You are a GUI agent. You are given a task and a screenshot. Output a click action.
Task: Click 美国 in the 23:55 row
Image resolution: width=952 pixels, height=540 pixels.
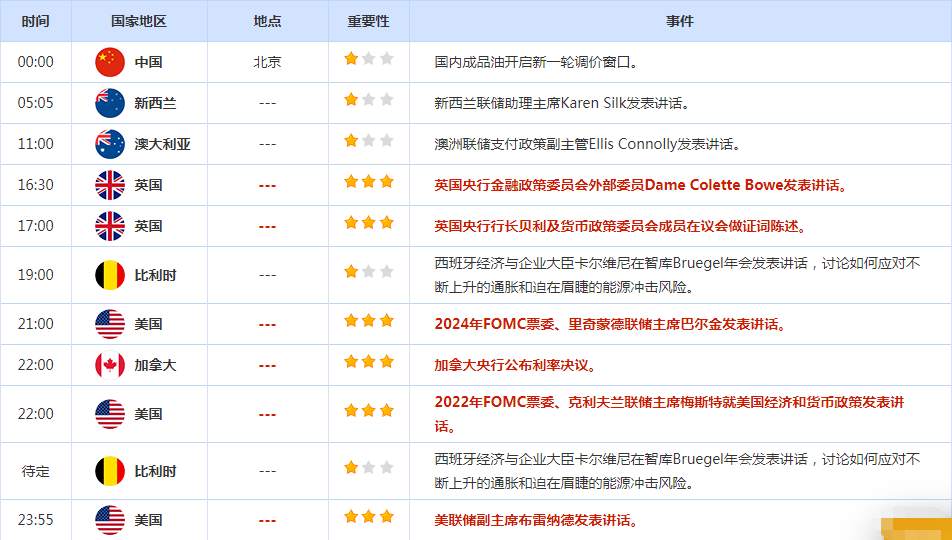pos(148,520)
